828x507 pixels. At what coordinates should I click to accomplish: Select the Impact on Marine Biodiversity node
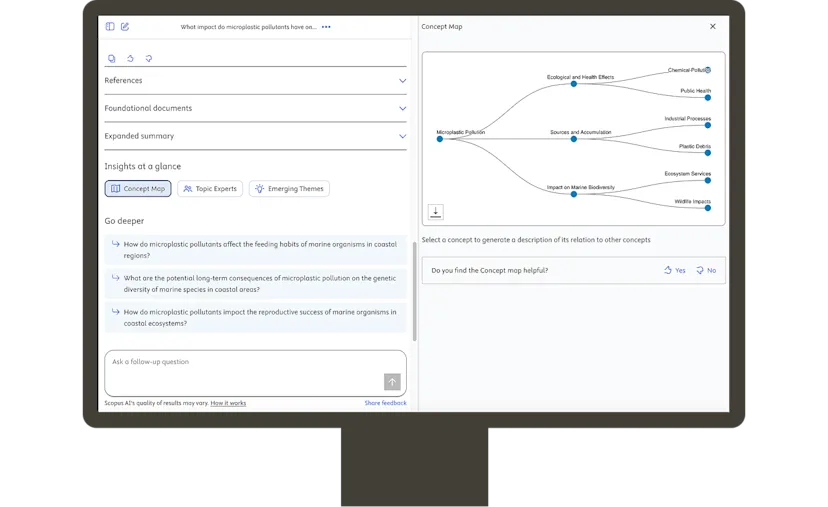pos(573,194)
